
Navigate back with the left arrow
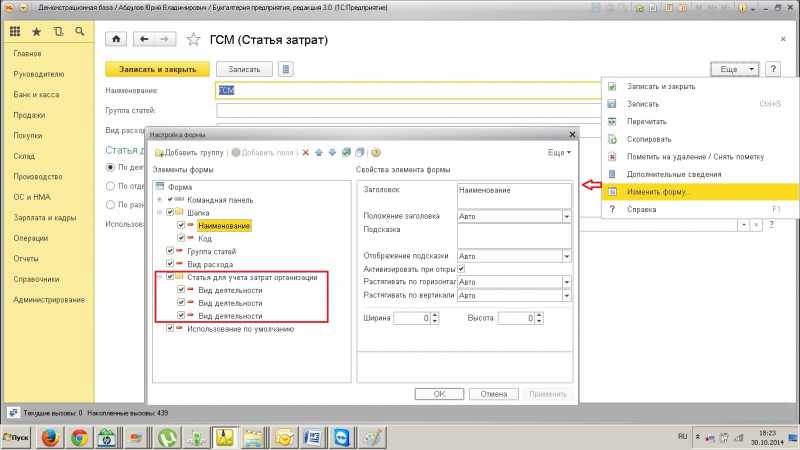click(x=144, y=39)
